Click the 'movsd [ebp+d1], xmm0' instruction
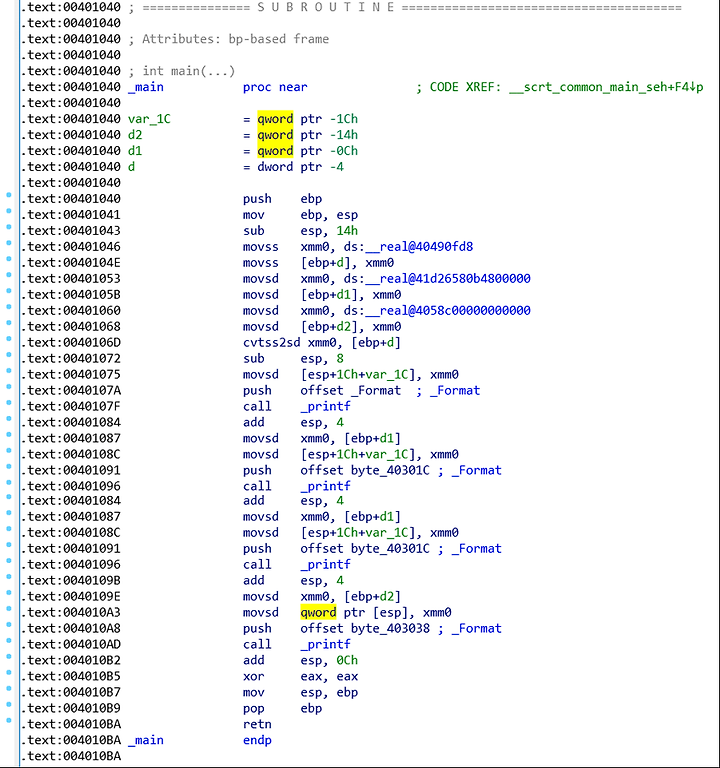Screen dimensions: 720x768 click(x=322, y=294)
